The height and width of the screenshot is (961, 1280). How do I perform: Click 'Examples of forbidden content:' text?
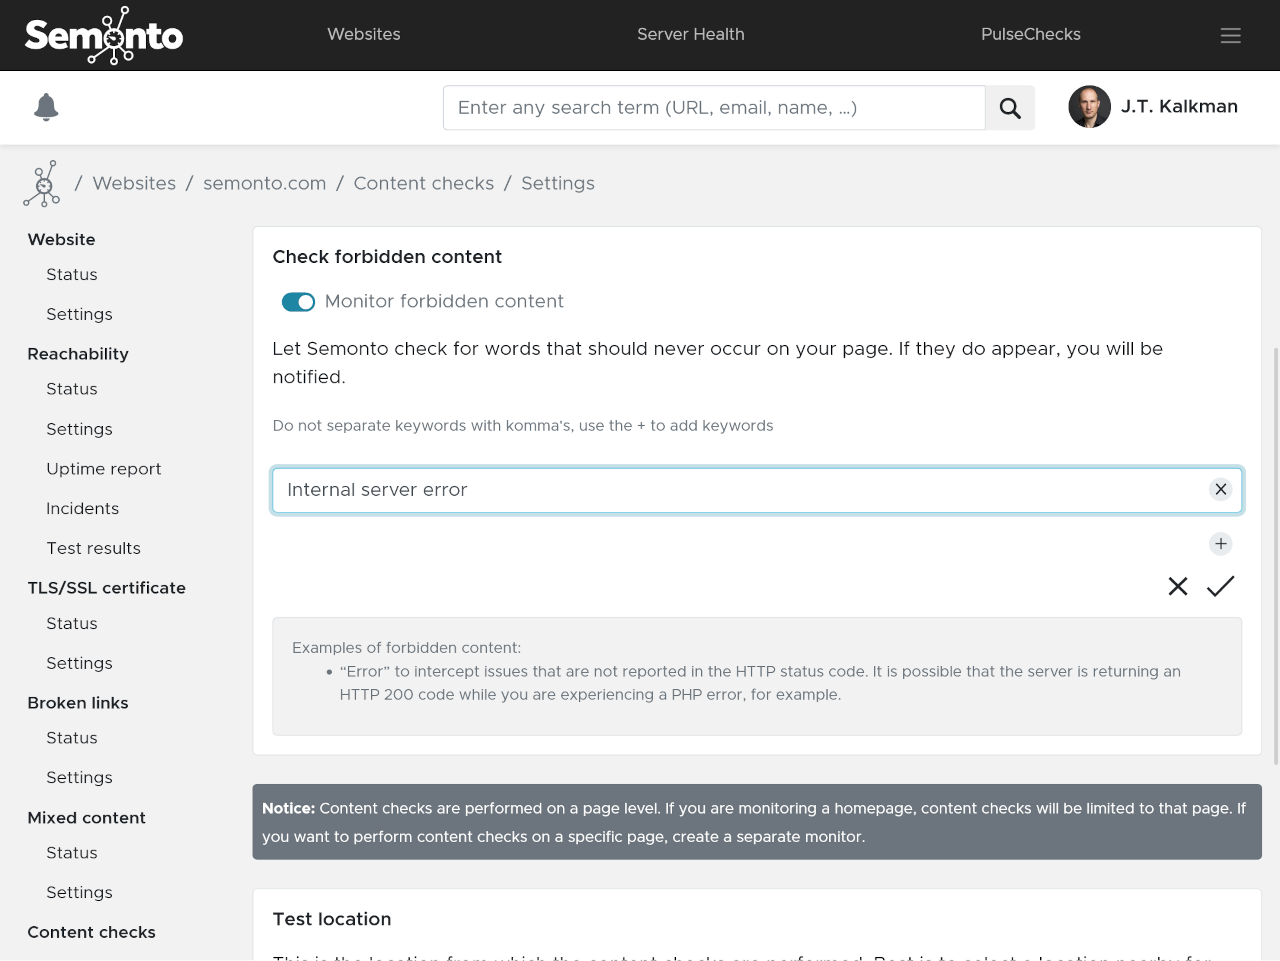pyautogui.click(x=406, y=648)
